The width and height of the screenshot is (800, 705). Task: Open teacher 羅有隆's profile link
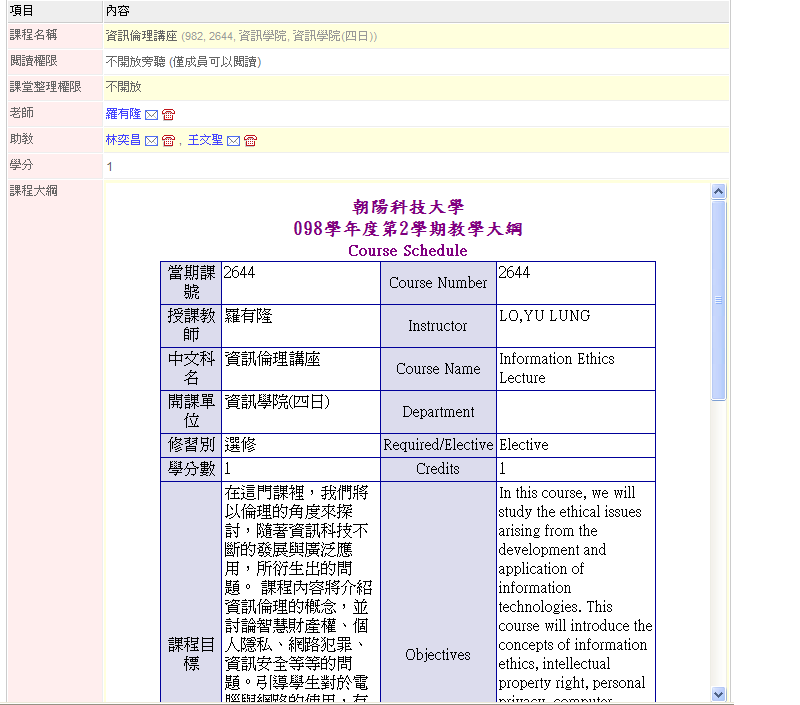(123, 114)
